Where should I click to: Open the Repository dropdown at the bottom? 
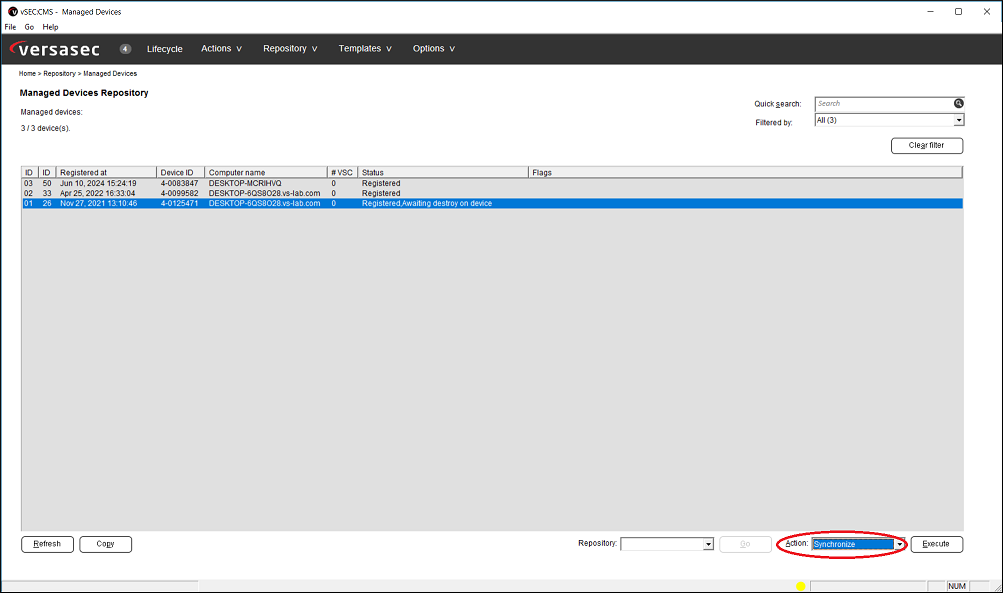click(667, 544)
